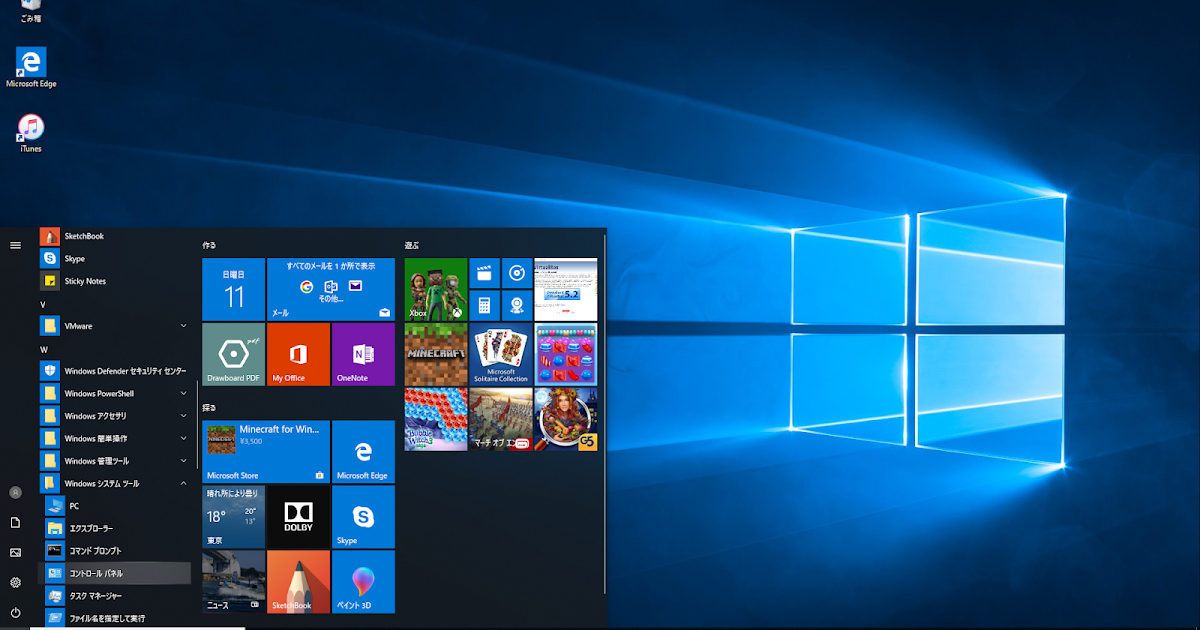Open Pictures from the Start left rail
The image size is (1200, 630).
pos(15,552)
